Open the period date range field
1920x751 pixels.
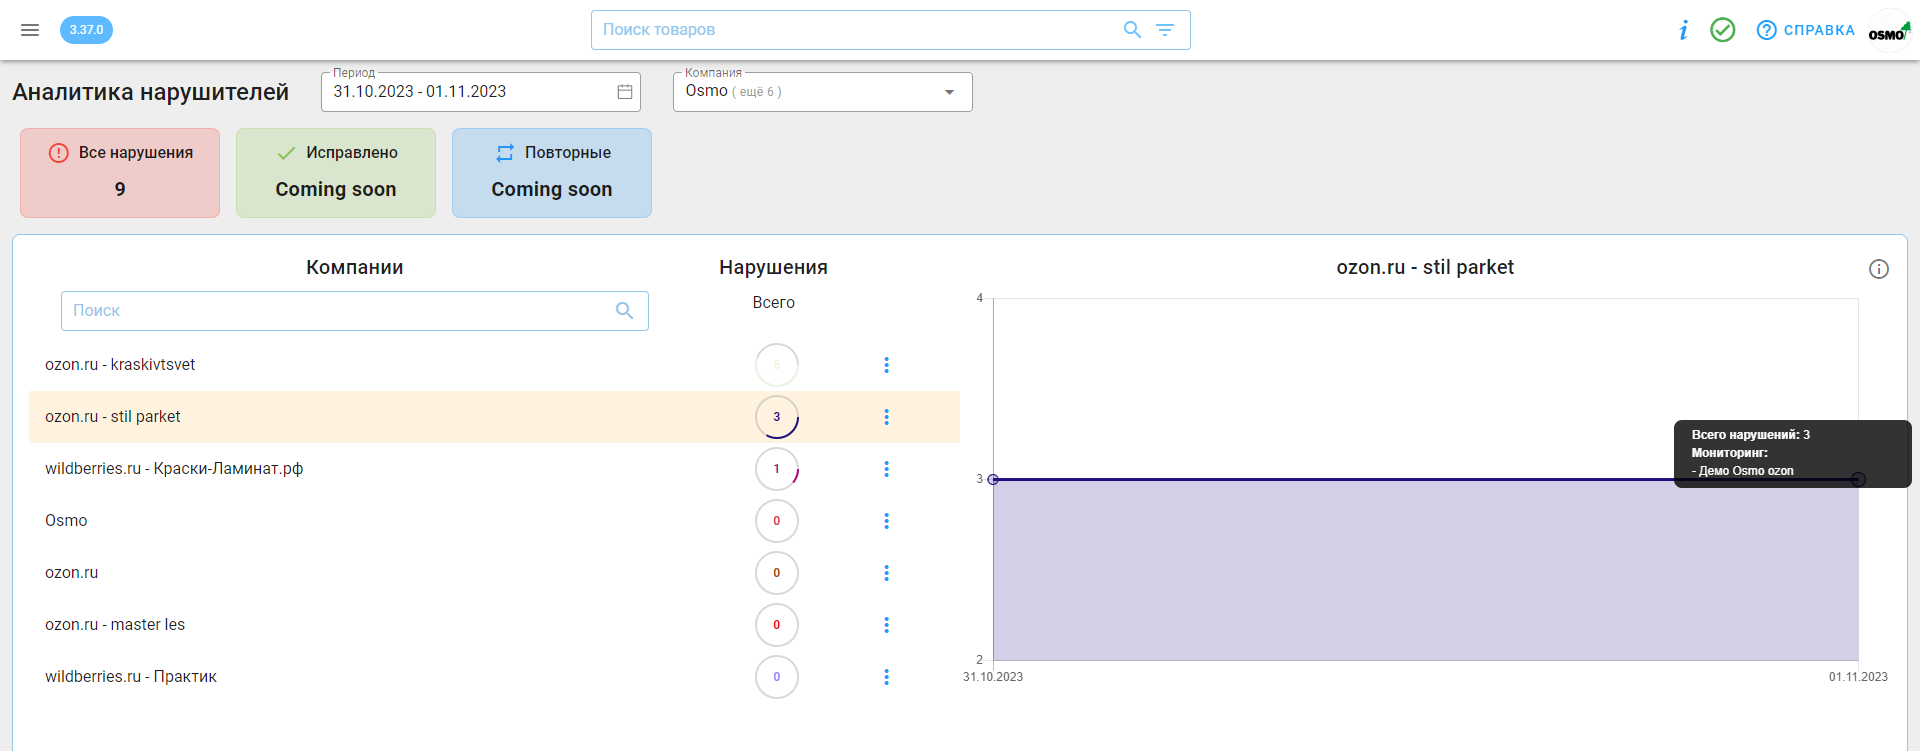[480, 92]
